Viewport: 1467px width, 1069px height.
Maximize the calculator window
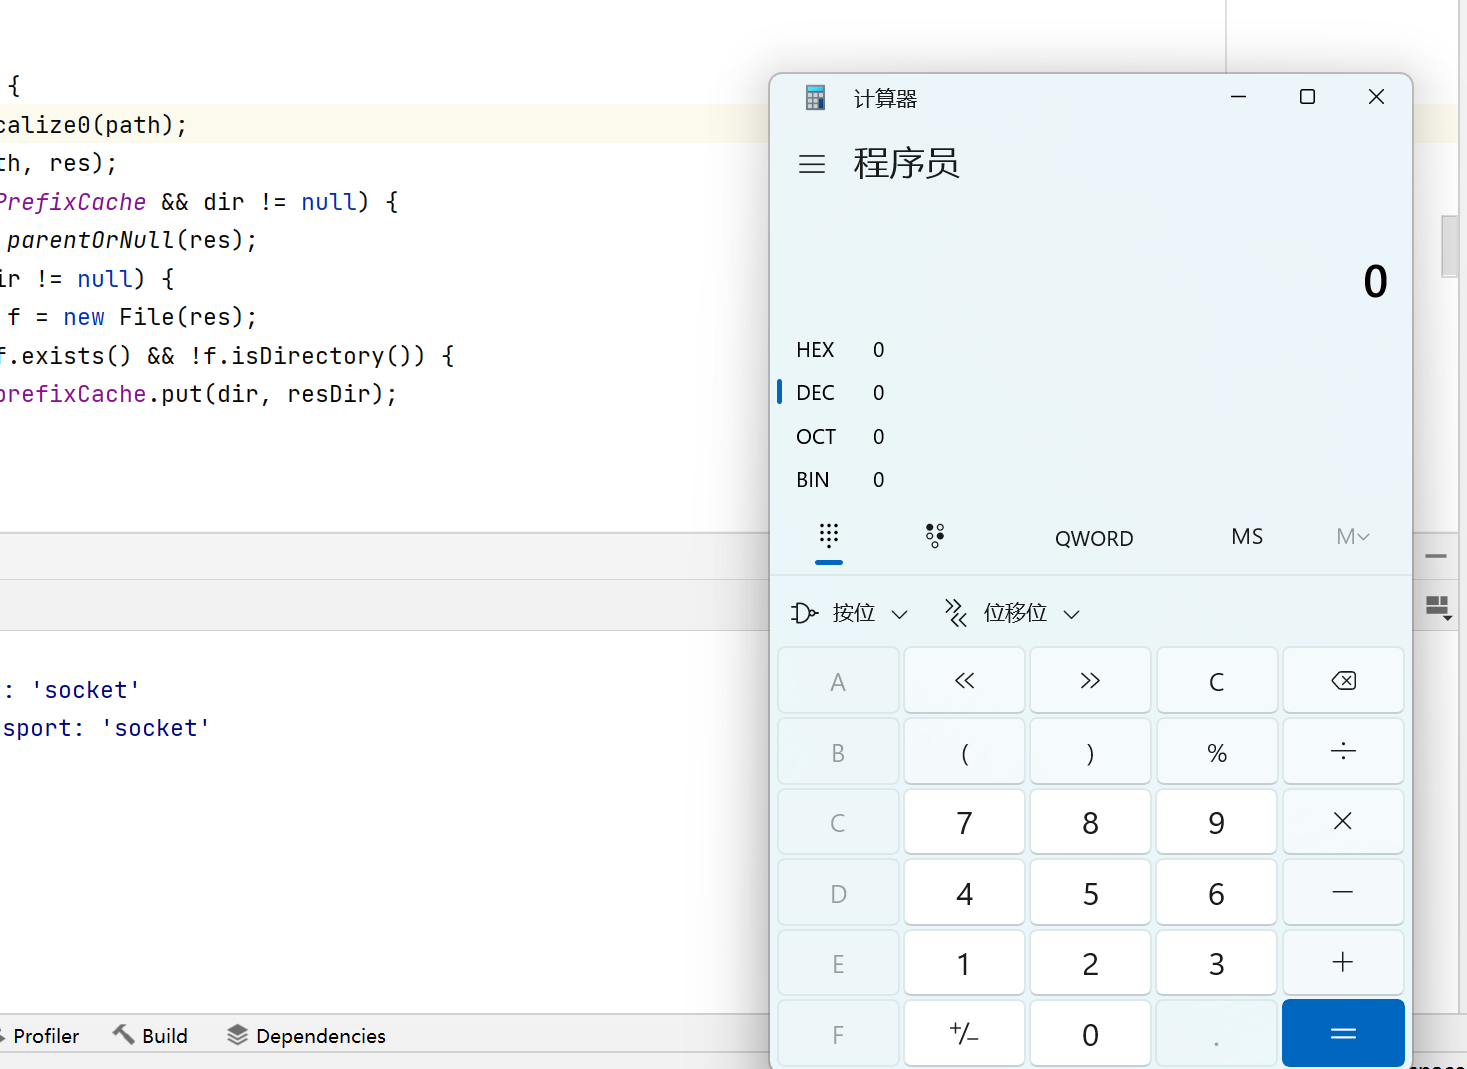[1307, 97]
